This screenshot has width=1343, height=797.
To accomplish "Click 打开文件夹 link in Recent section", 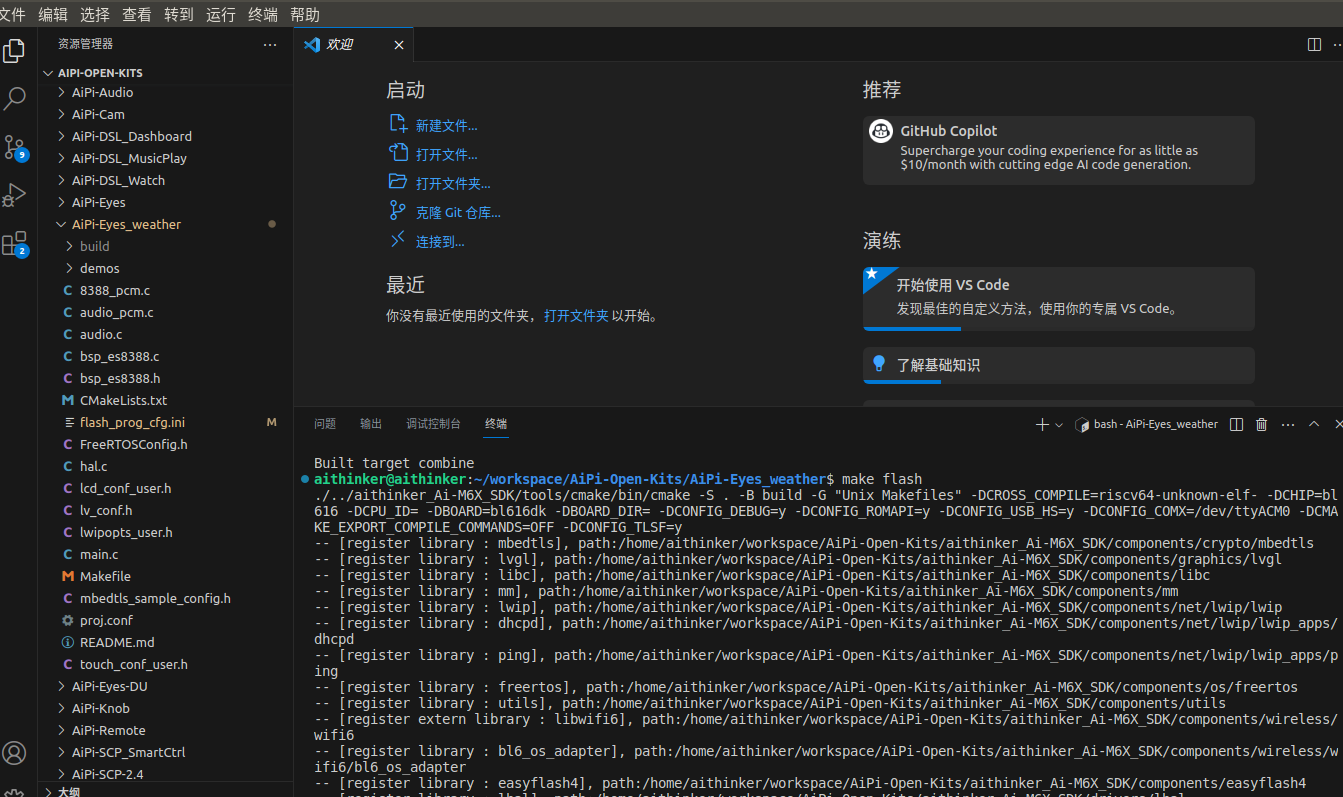I will pos(576,315).
